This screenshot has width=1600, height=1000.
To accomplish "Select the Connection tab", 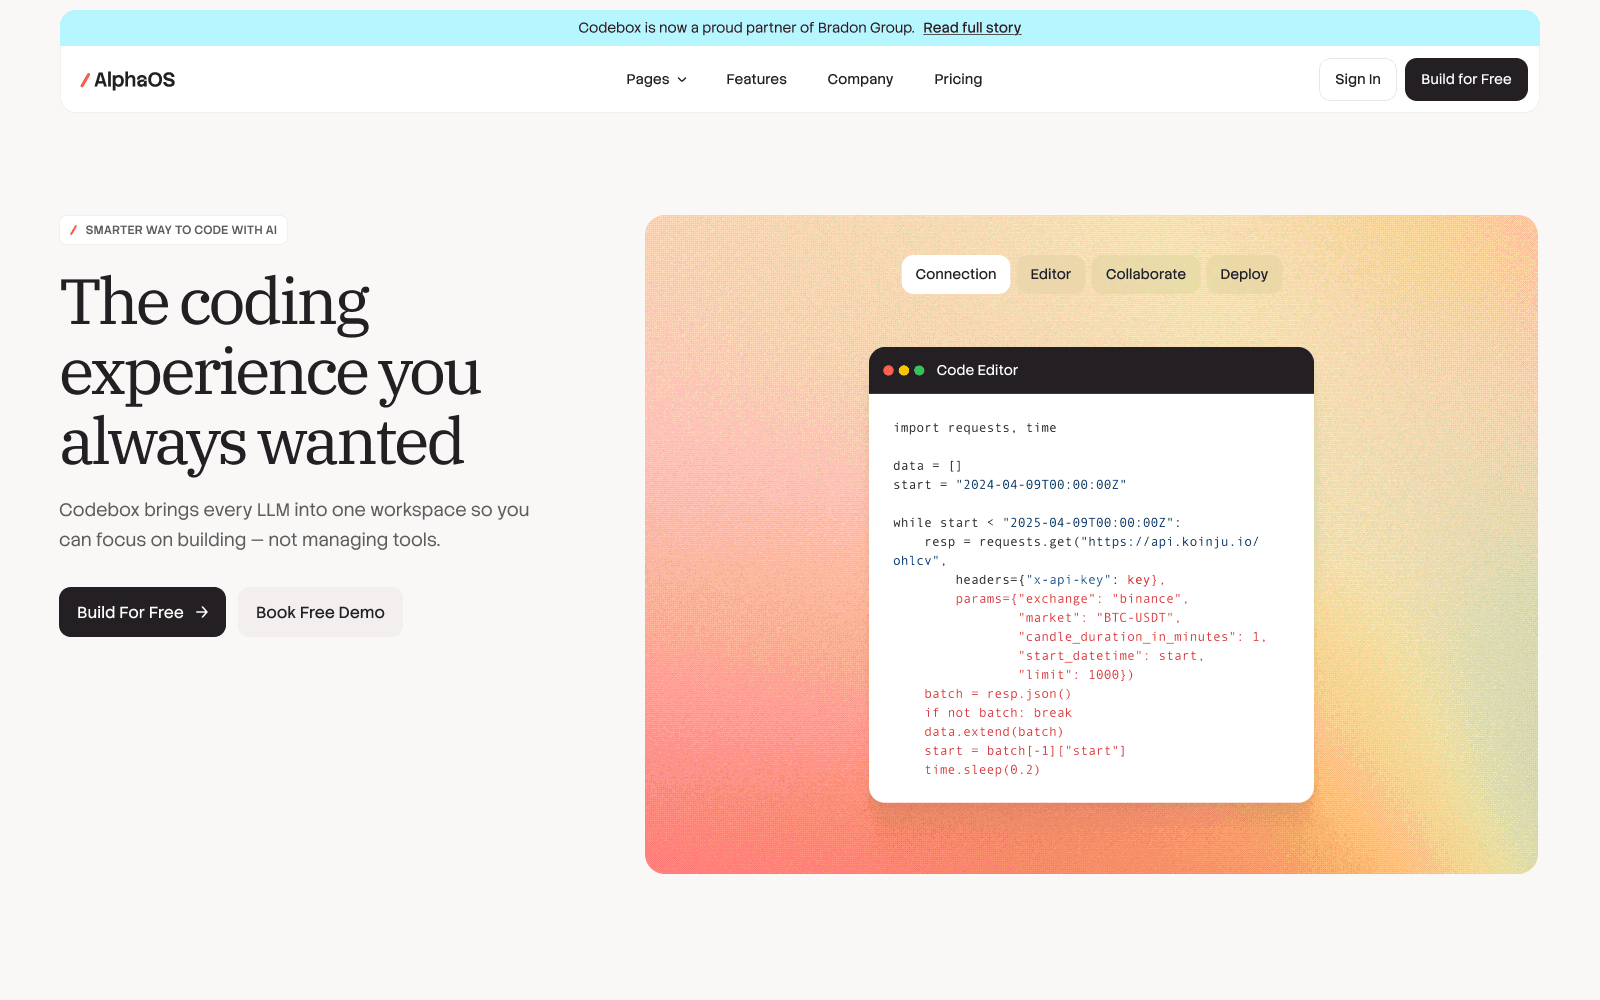I will (x=956, y=274).
